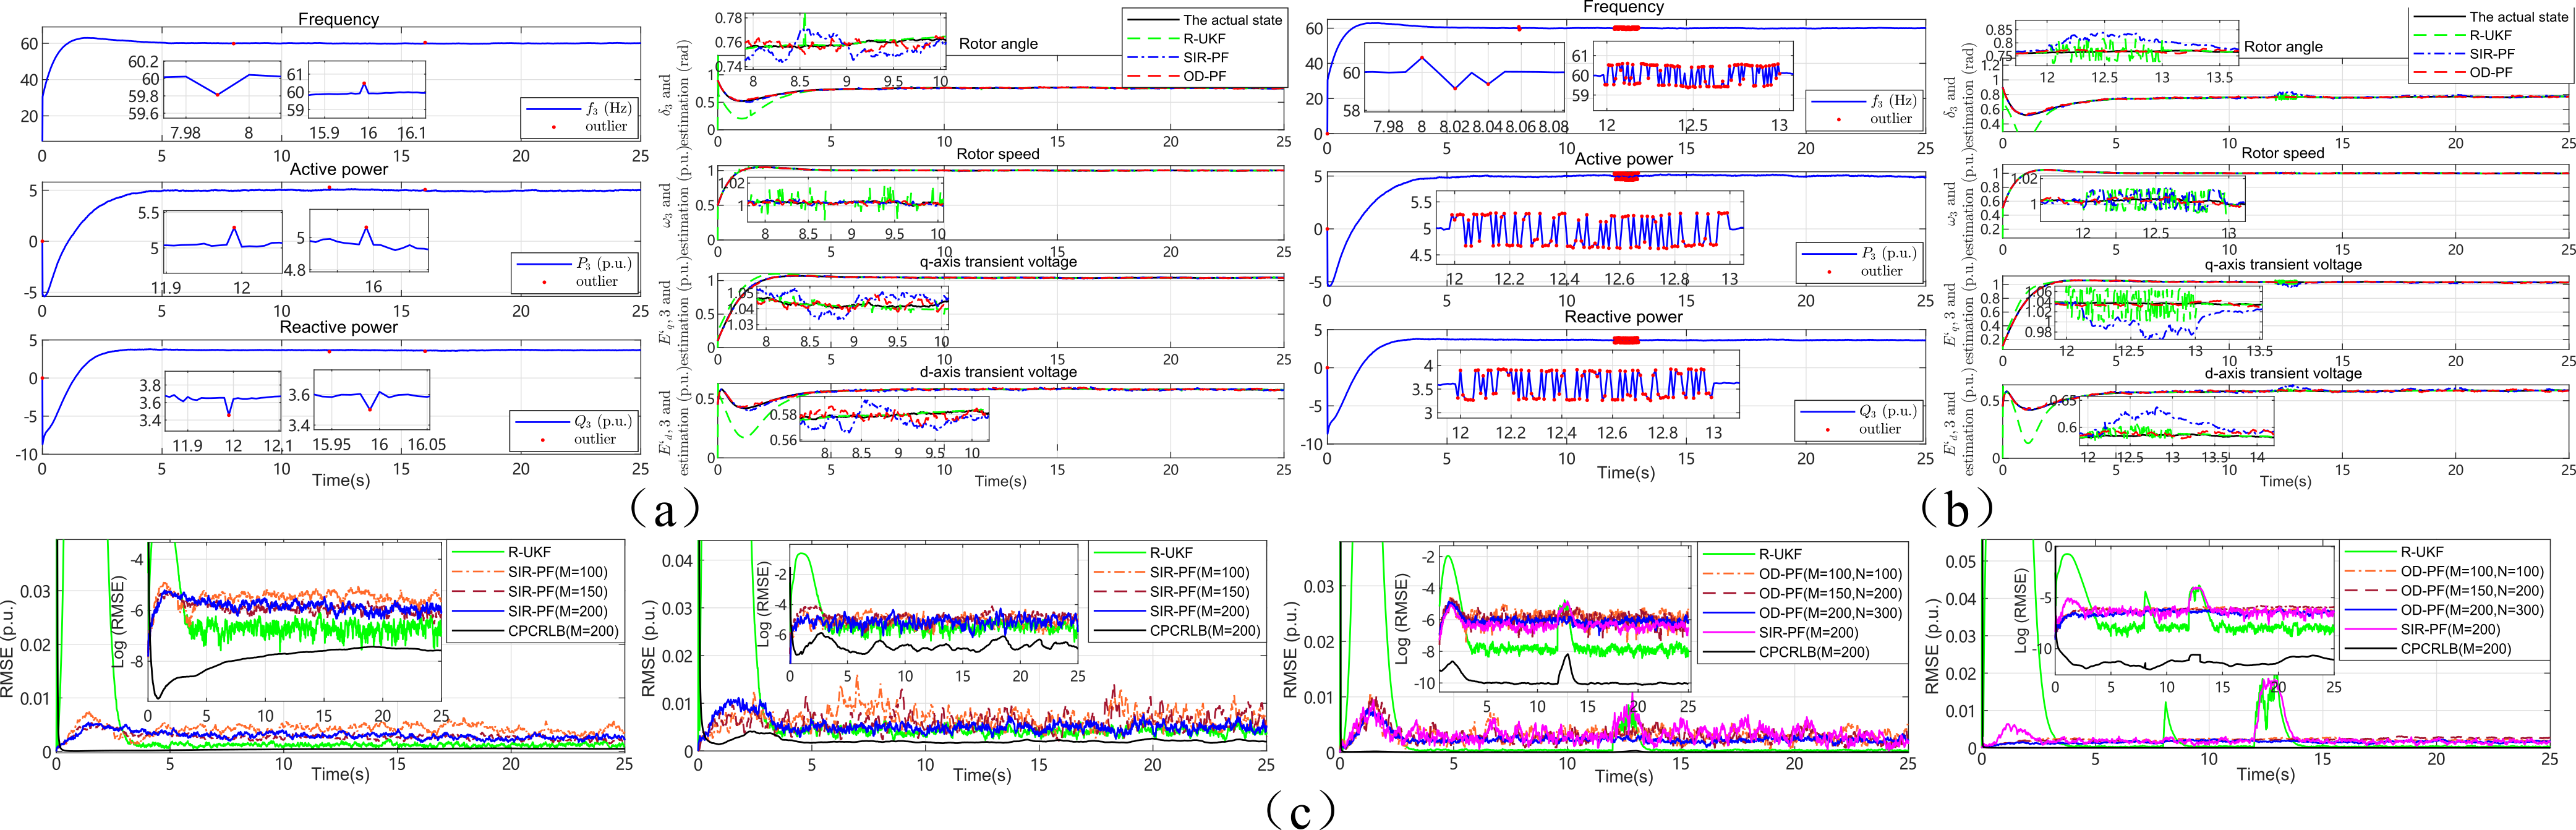Screen dimensions: 2576x830
Task: Select P3 (p.u.) legend entry in the third column
Action: (x=1888, y=254)
